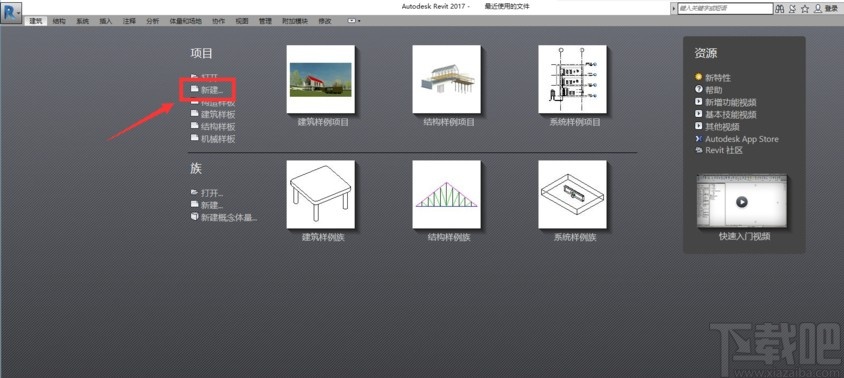The width and height of the screenshot is (844, 378).
Task: Open the 结构样例族 truss thumbnail
Action: [446, 194]
